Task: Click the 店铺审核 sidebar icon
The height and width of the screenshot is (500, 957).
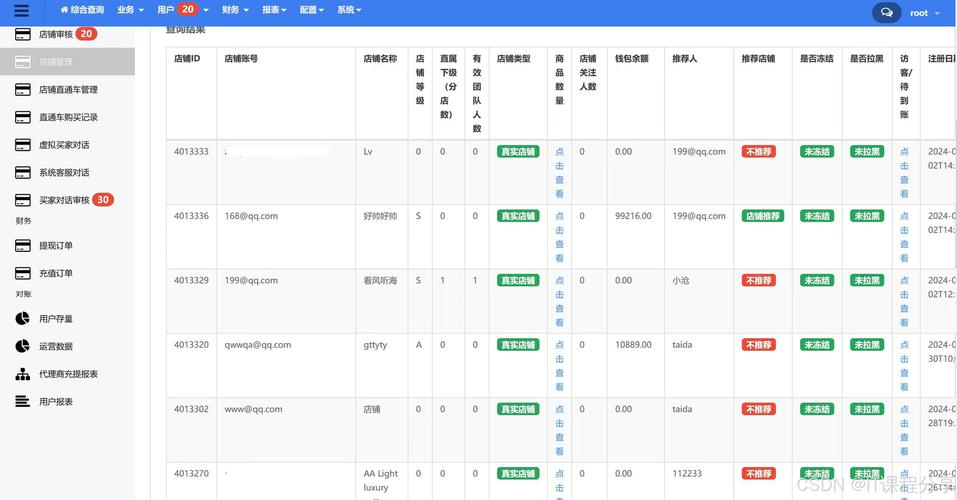Action: (x=23, y=34)
